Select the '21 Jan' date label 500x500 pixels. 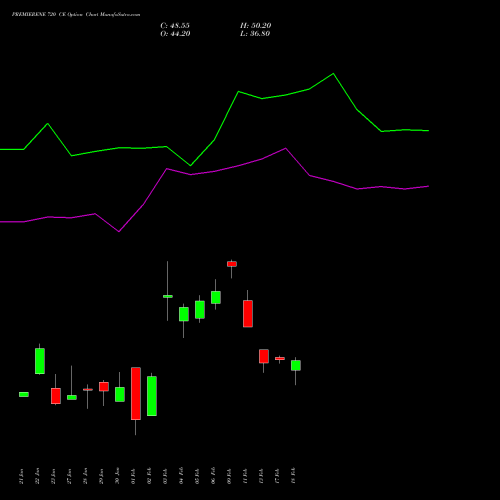coord(22,476)
